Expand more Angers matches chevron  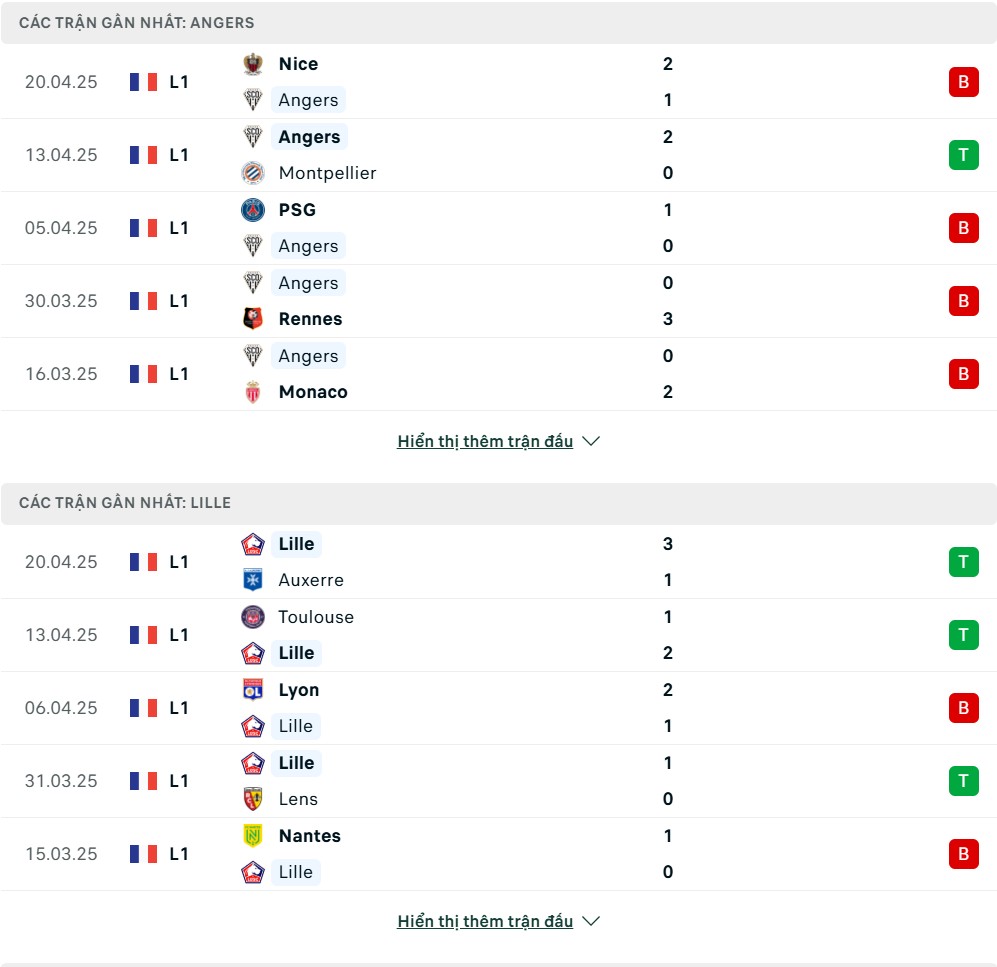591,441
